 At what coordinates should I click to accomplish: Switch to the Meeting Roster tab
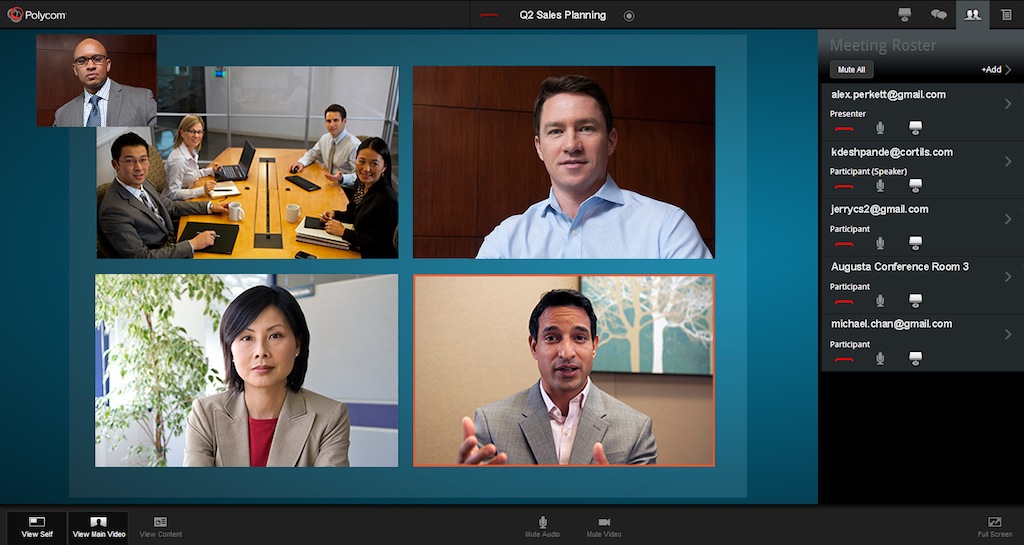tap(970, 15)
